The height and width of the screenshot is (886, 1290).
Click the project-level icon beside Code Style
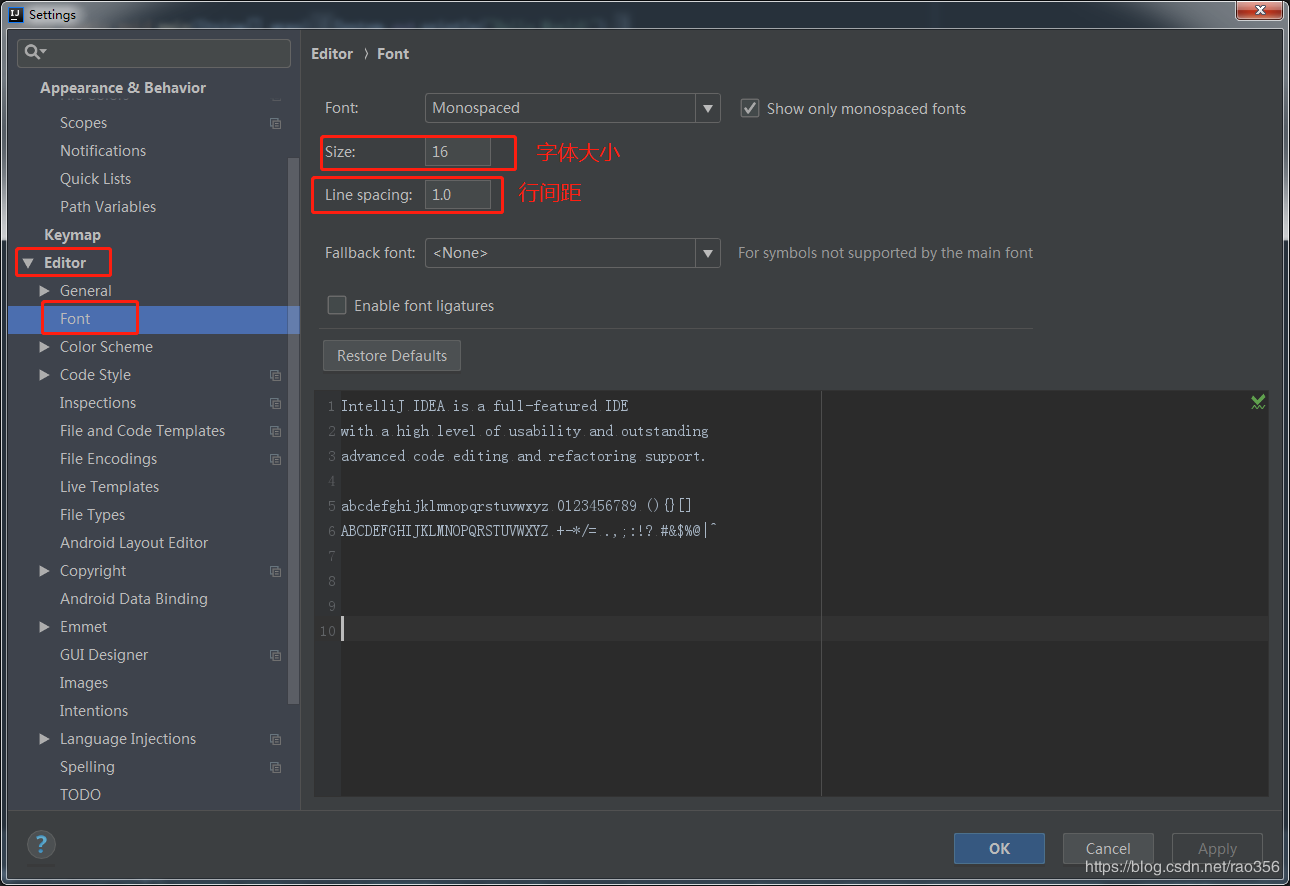(x=276, y=375)
